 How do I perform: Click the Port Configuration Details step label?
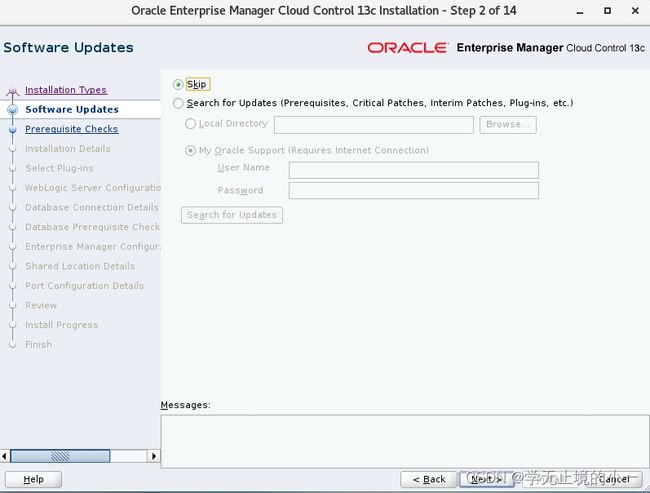[85, 286]
